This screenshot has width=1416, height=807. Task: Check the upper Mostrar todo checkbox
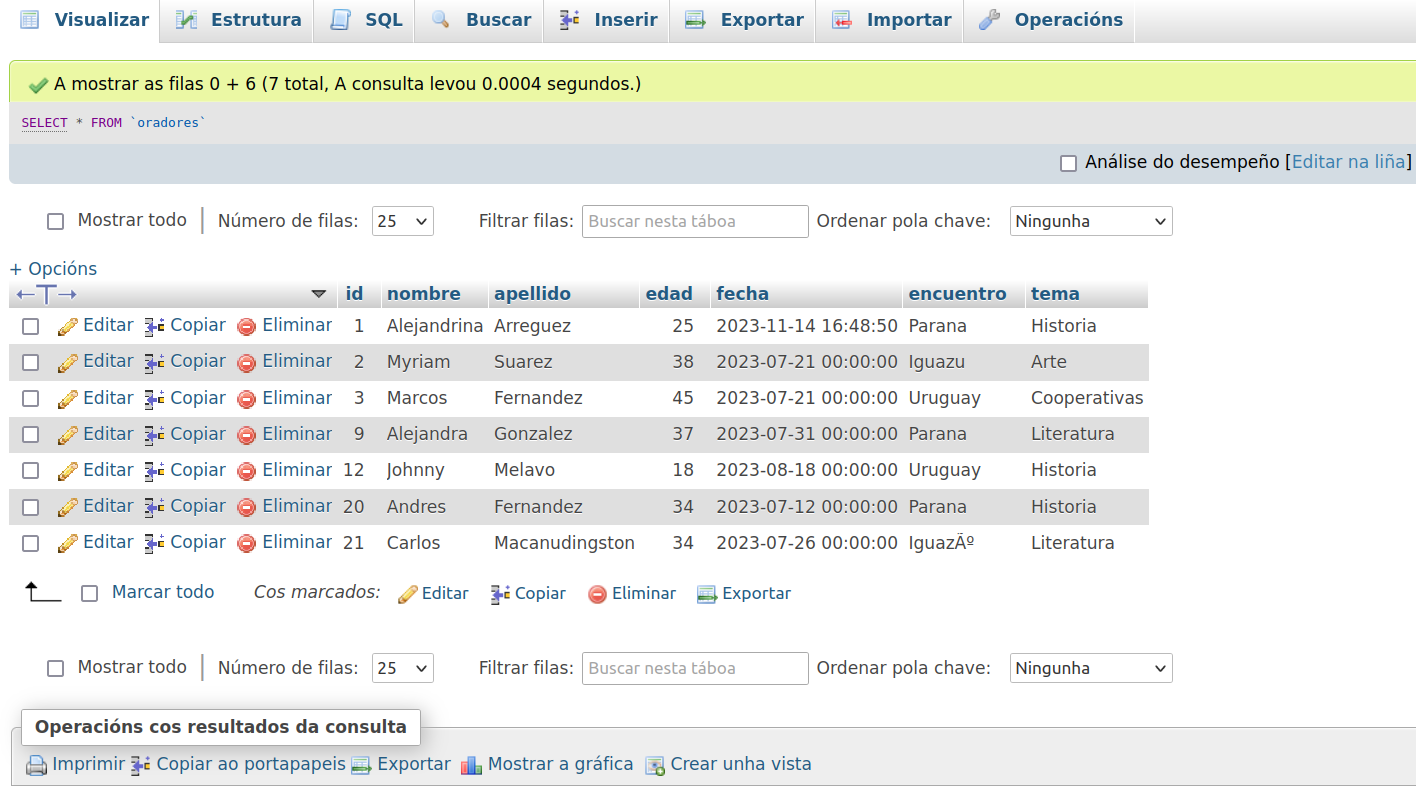pos(56,222)
